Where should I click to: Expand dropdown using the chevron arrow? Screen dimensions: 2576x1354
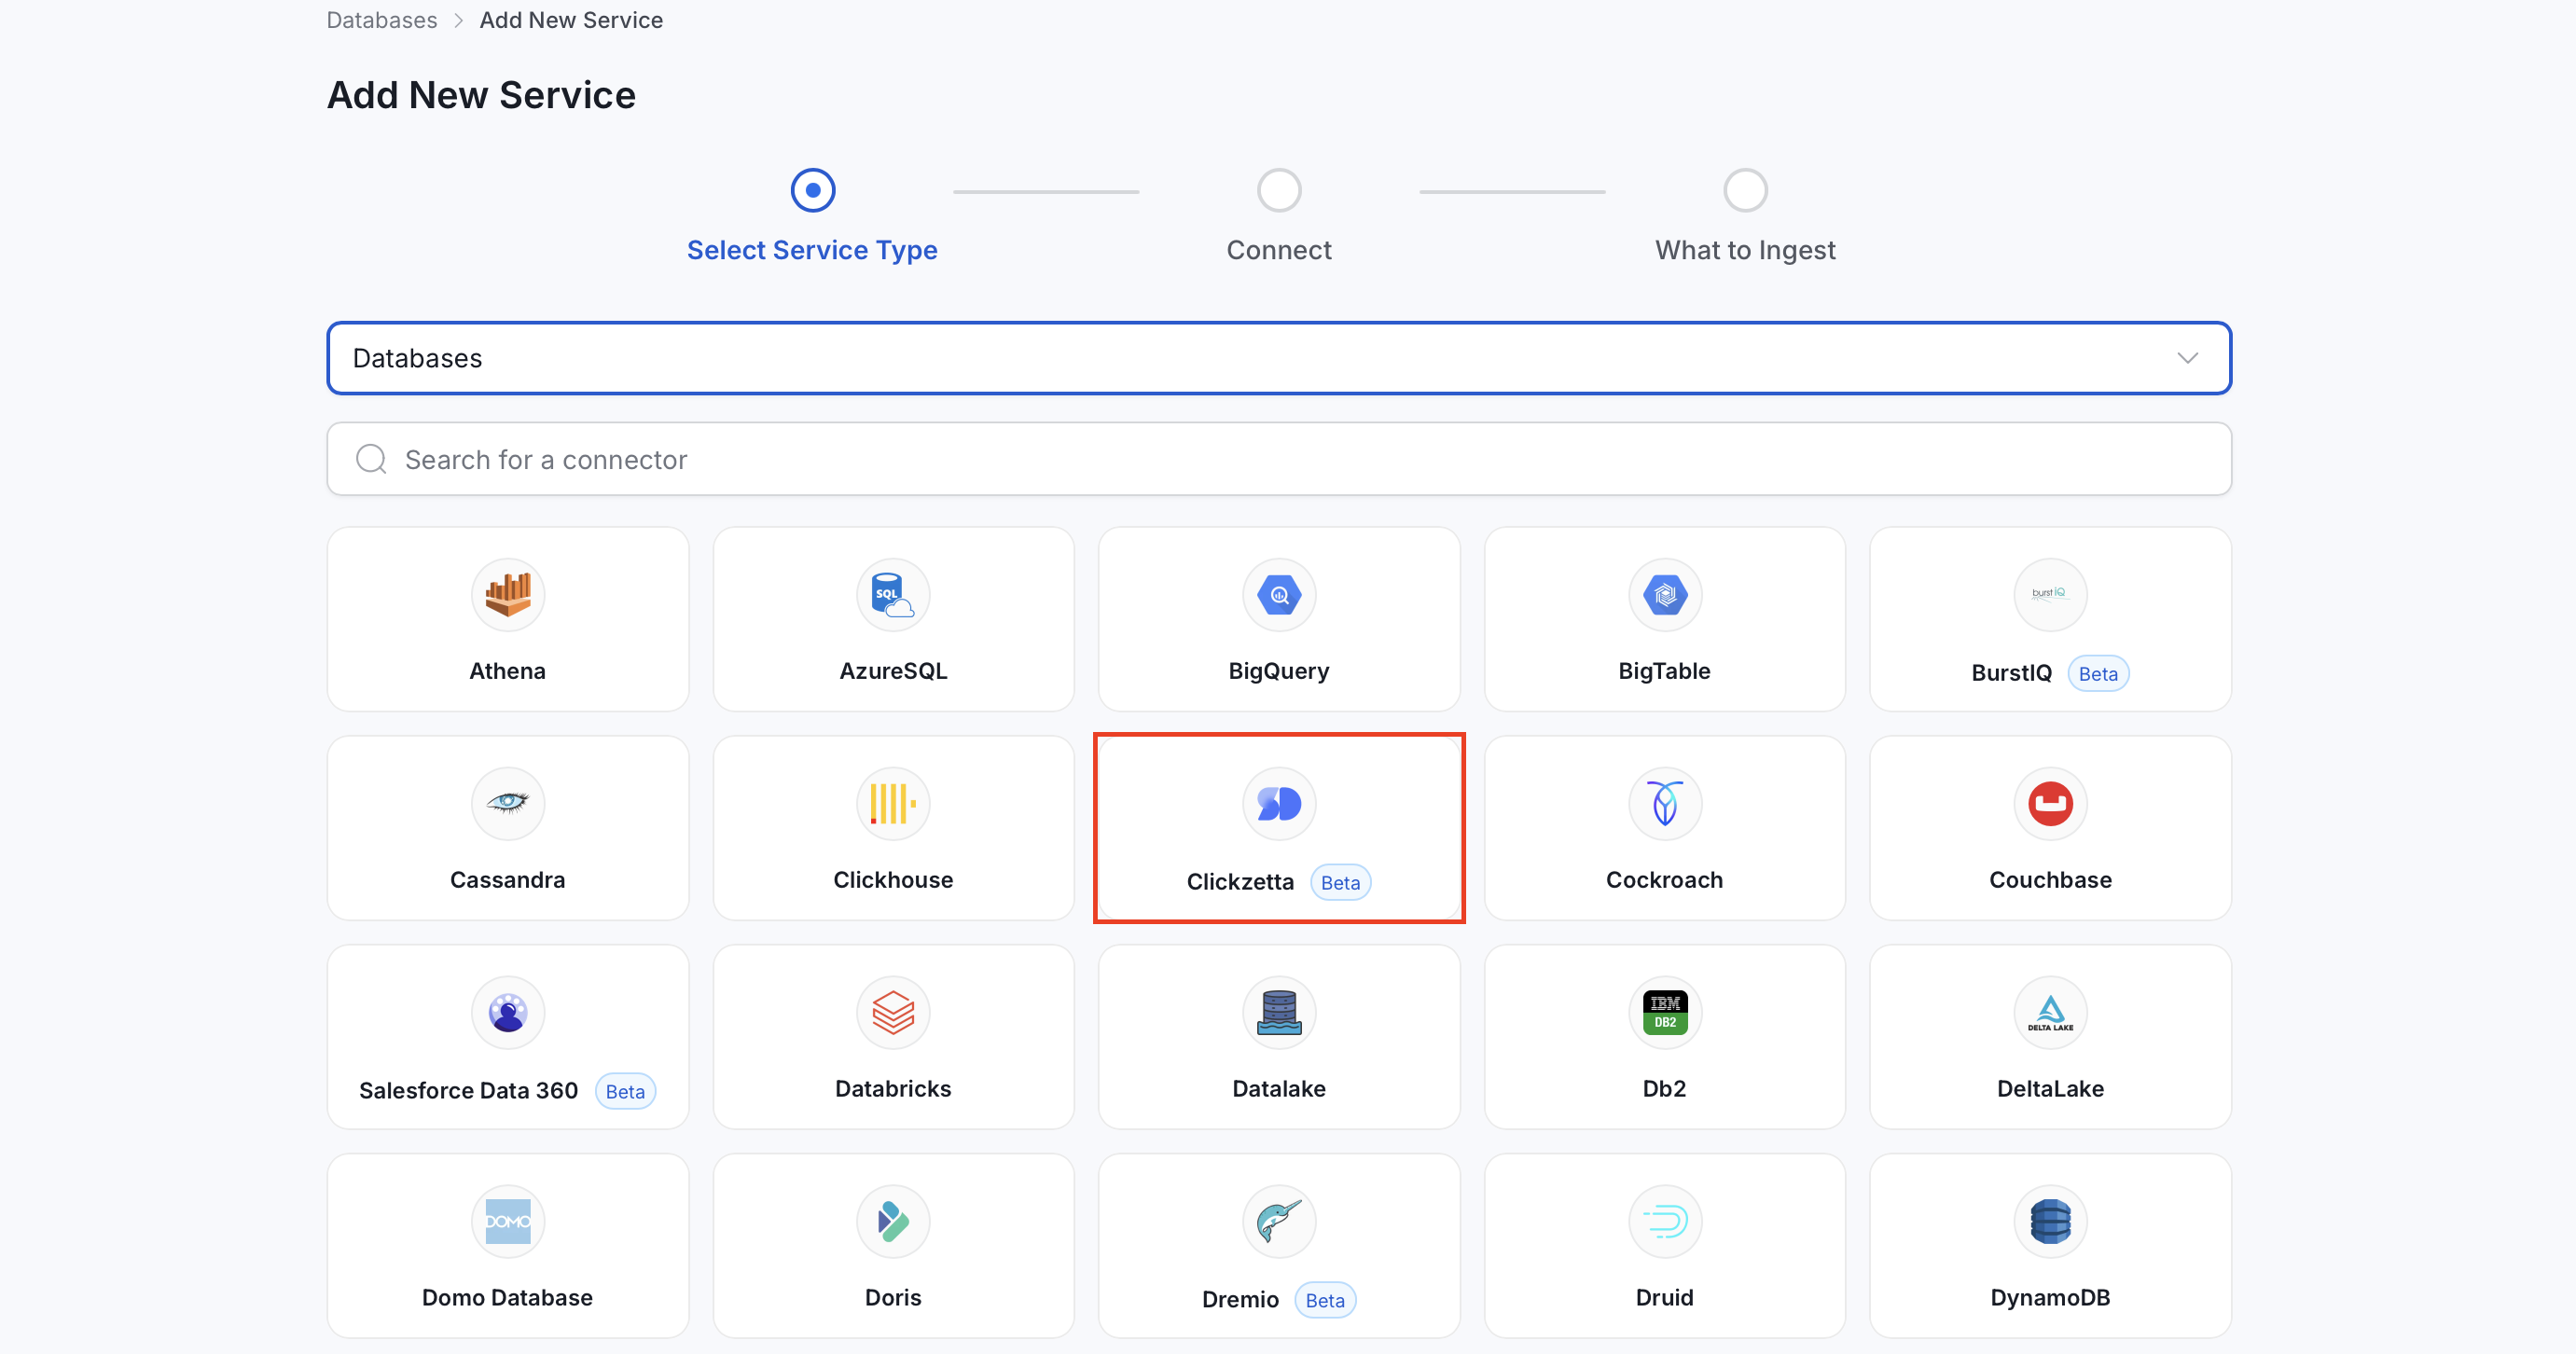click(2187, 358)
